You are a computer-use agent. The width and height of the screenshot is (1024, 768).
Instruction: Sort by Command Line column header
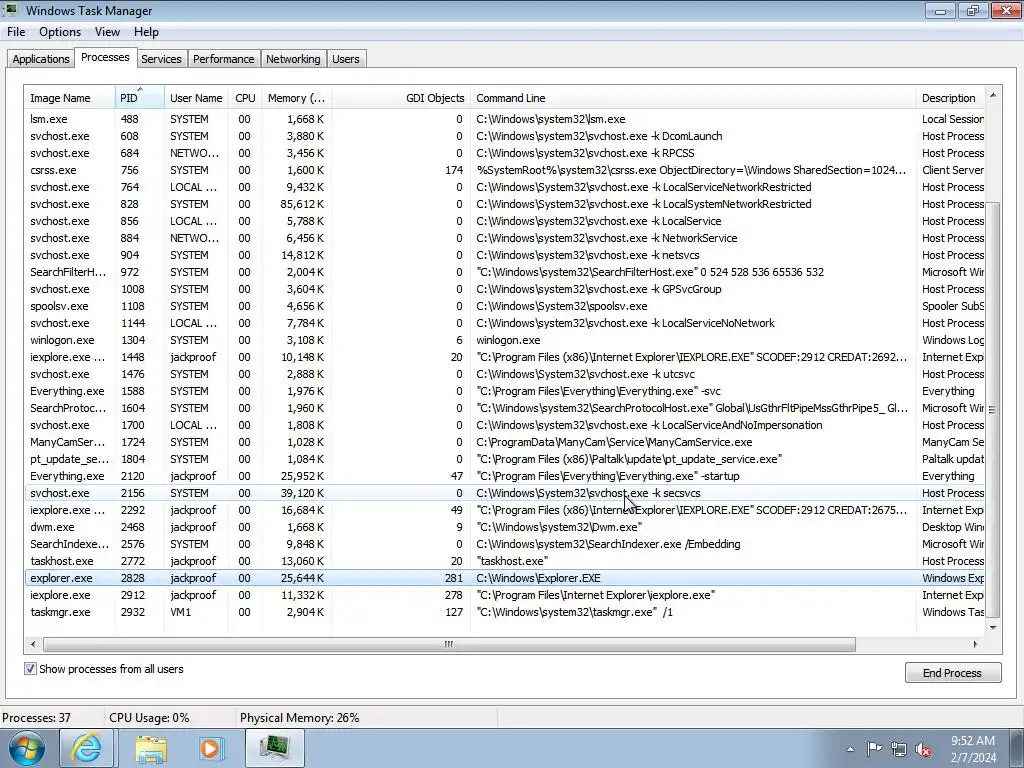pos(694,98)
